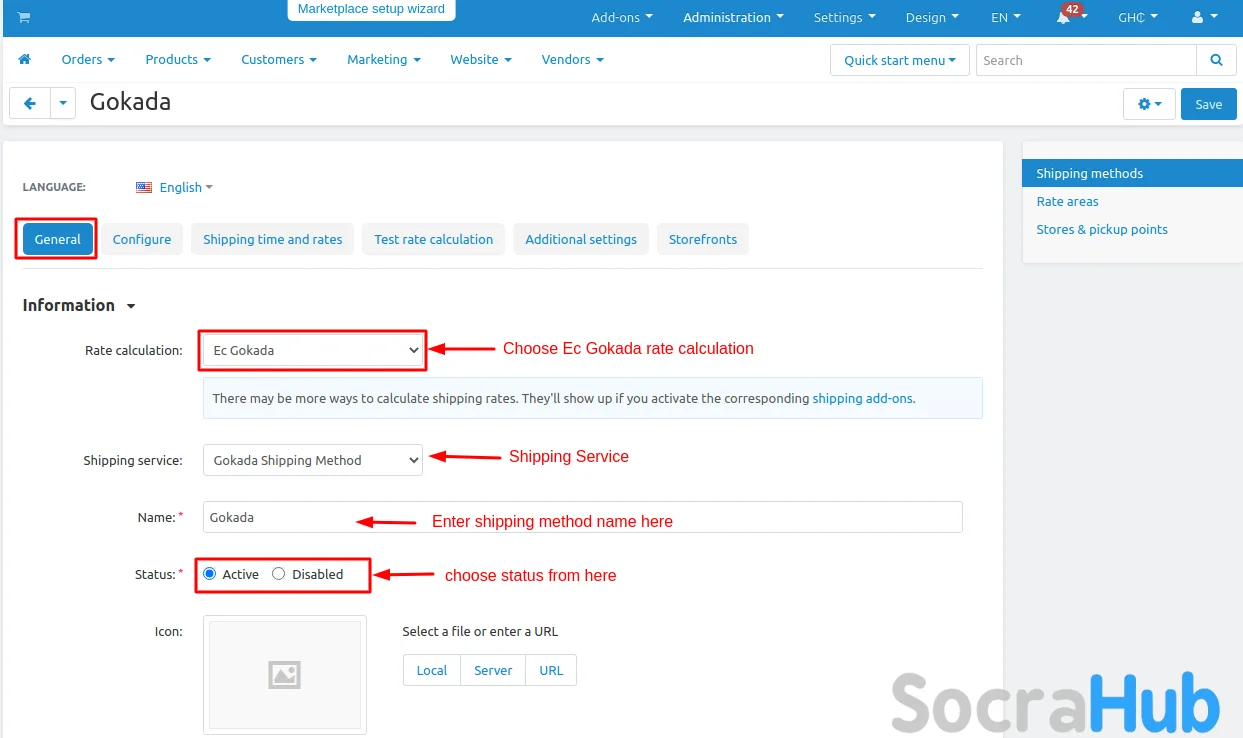Expand the English language selector

tap(186, 187)
